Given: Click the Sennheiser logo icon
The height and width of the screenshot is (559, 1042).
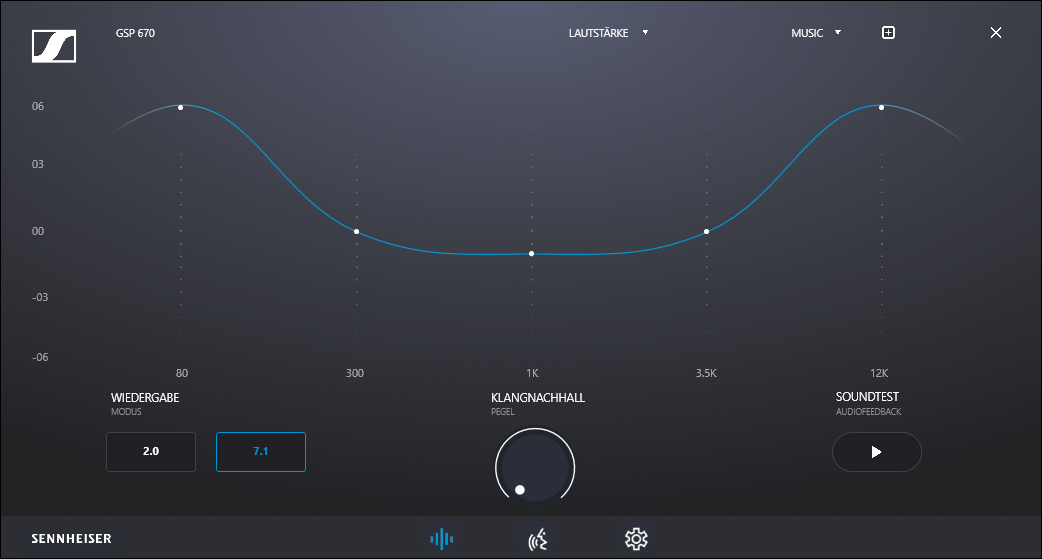Looking at the screenshot, I should click(54, 46).
